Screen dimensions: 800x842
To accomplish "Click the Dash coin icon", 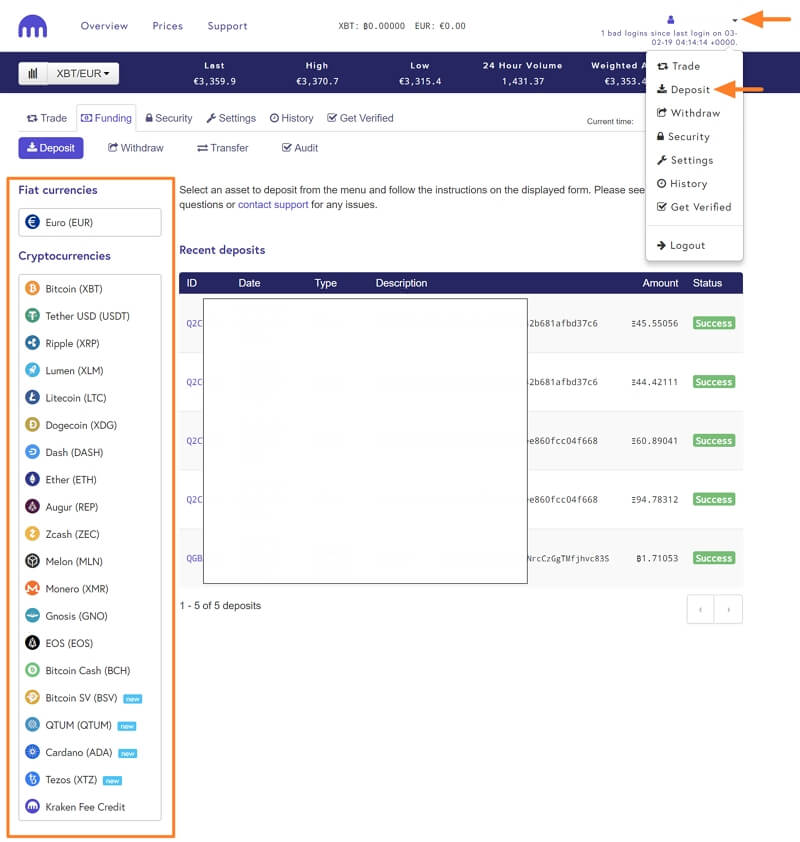I will 33,452.
